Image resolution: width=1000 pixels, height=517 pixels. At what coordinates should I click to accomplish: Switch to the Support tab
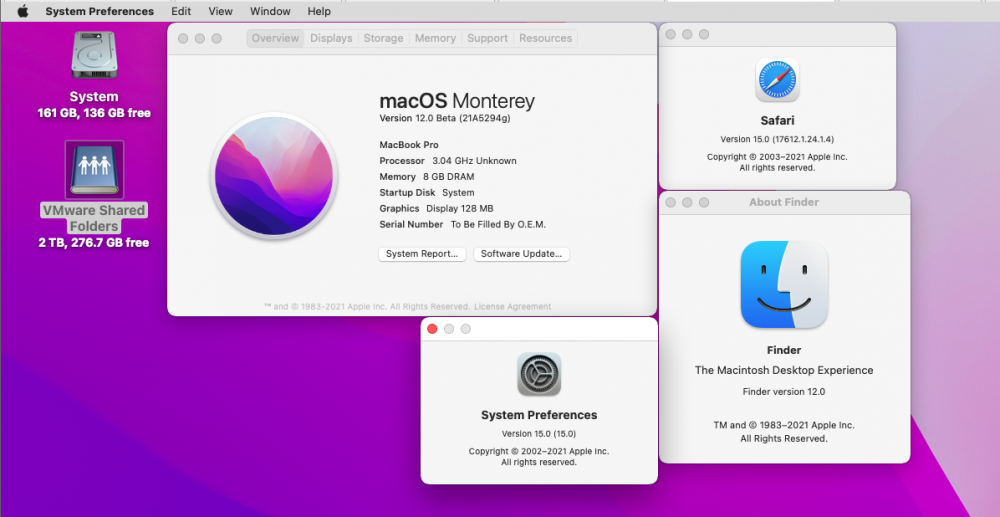coord(488,38)
